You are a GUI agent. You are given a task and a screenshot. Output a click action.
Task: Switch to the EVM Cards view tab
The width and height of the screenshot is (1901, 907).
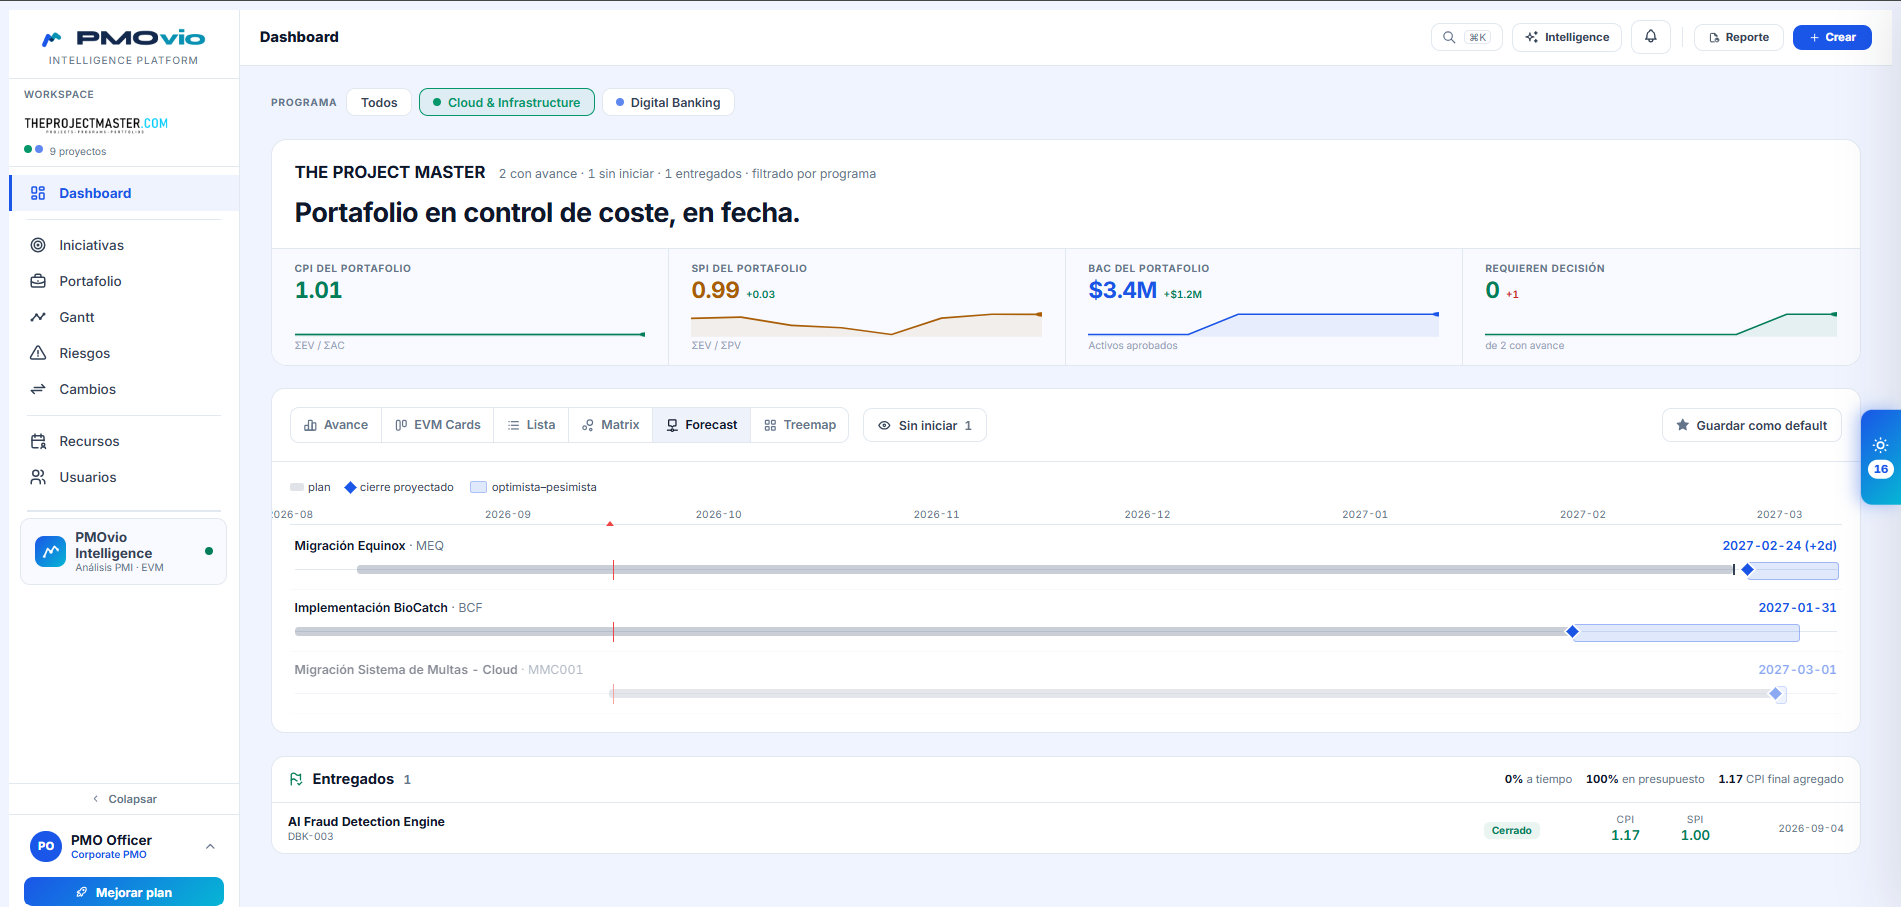438,425
